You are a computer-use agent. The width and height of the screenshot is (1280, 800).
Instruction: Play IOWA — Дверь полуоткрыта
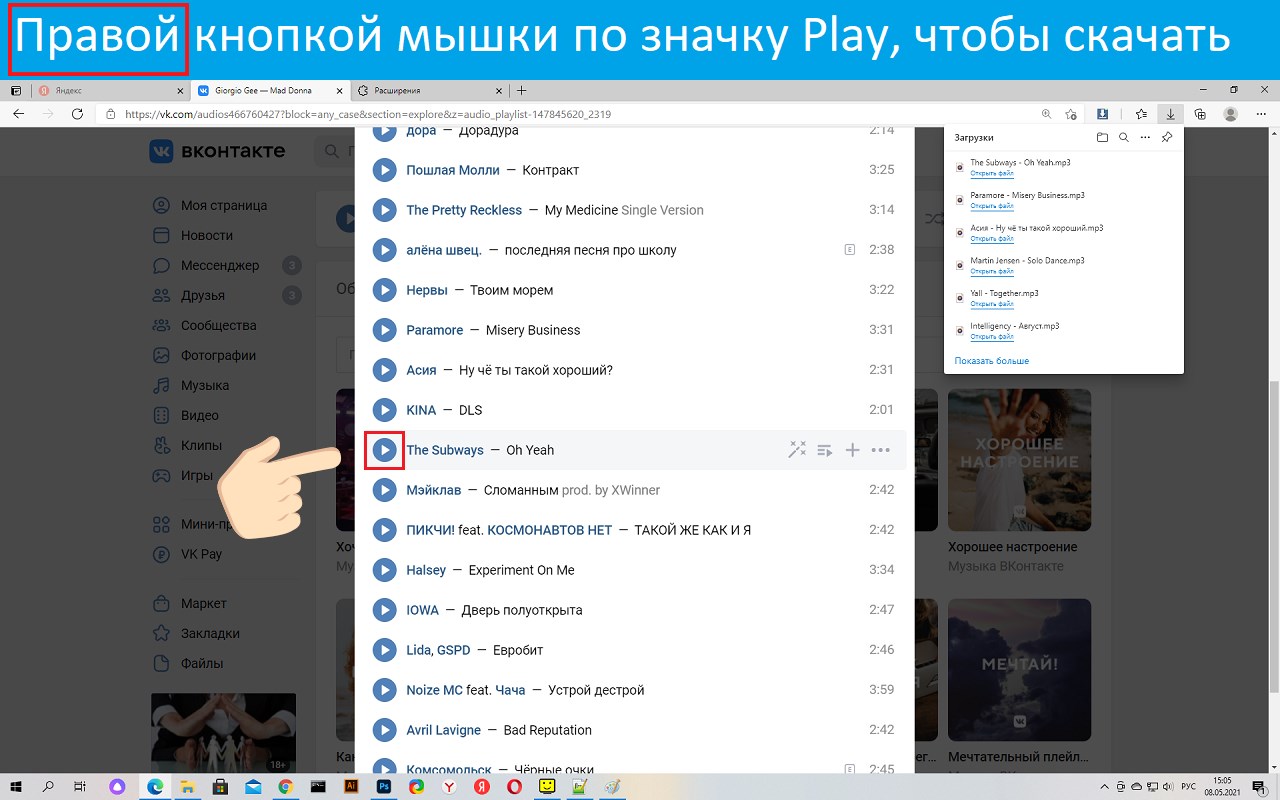click(384, 610)
